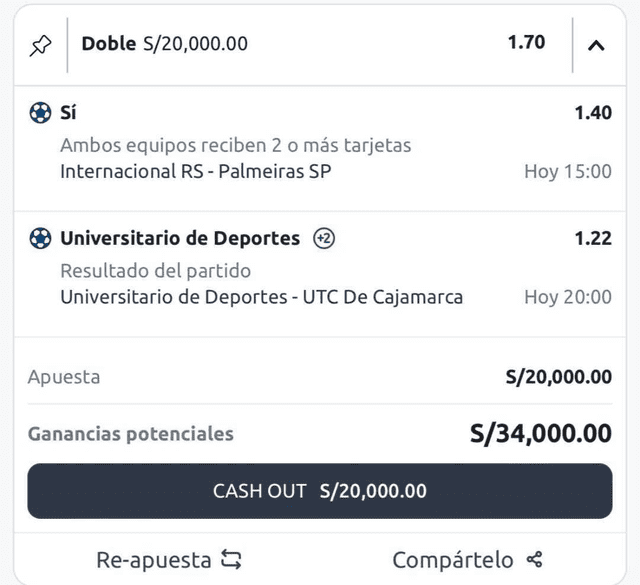Click soccer ball icon beside Universitario de Deportes
The height and width of the screenshot is (585, 640).
pos(40,238)
